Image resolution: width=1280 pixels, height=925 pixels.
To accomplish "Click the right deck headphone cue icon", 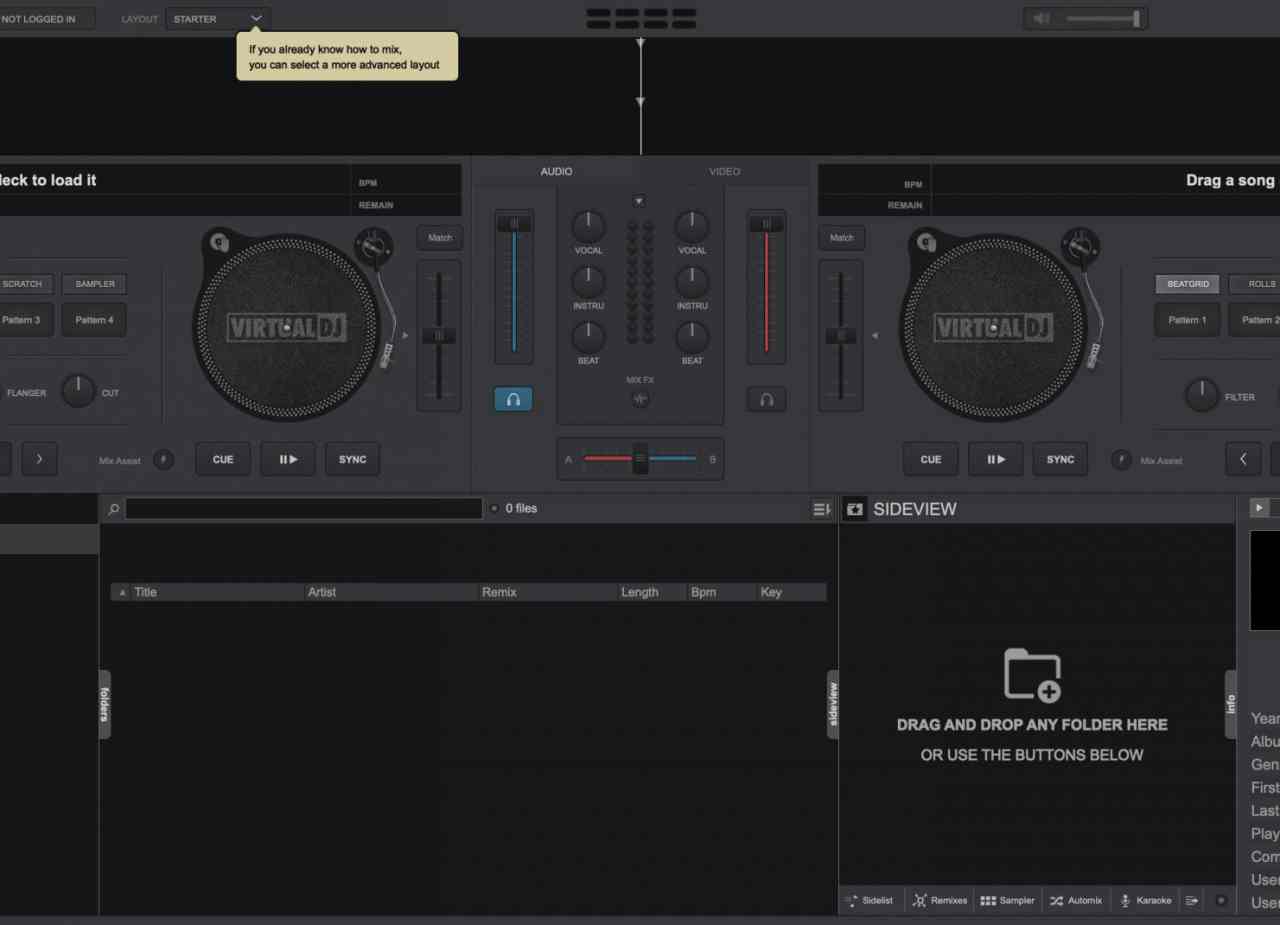I will click(766, 399).
